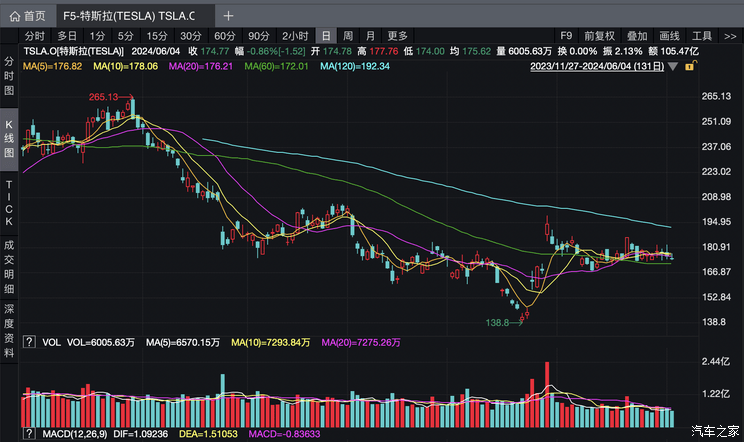
Task: Select the F5-特斯拉(TESLA) TSLA tab
Action: coord(136,16)
